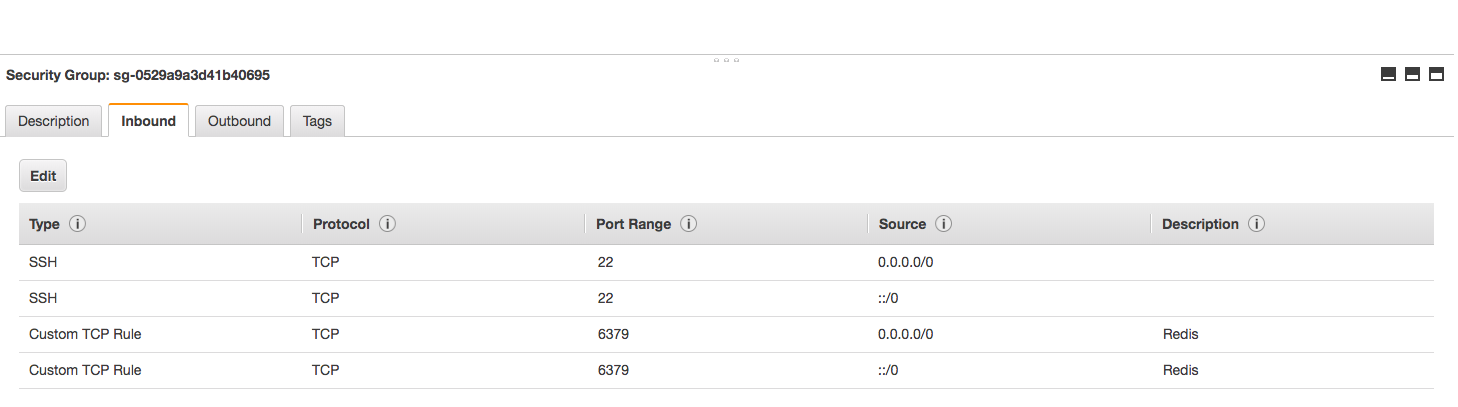The width and height of the screenshot is (1458, 407).
Task: Click the info icon next to Source
Action: (x=943, y=224)
